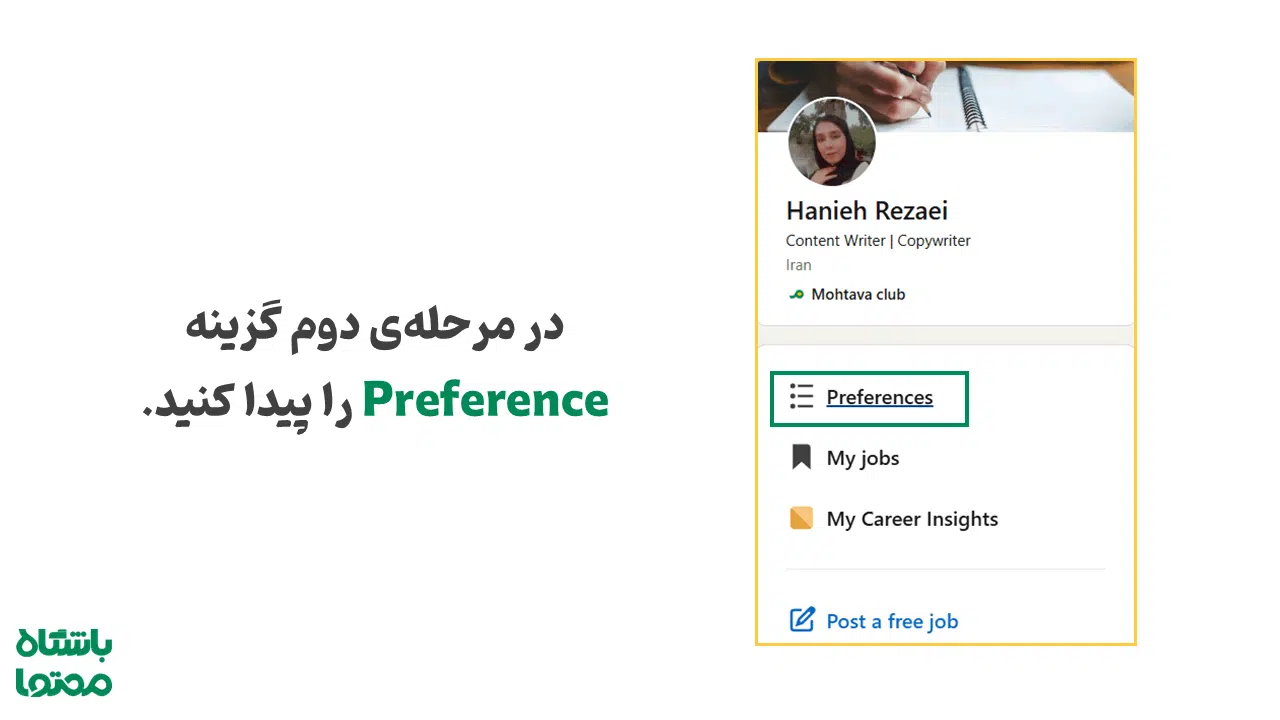Viewport: 1280px width, 720px height.
Task: Click the Hanieh Rezaei profile name
Action: coord(866,211)
